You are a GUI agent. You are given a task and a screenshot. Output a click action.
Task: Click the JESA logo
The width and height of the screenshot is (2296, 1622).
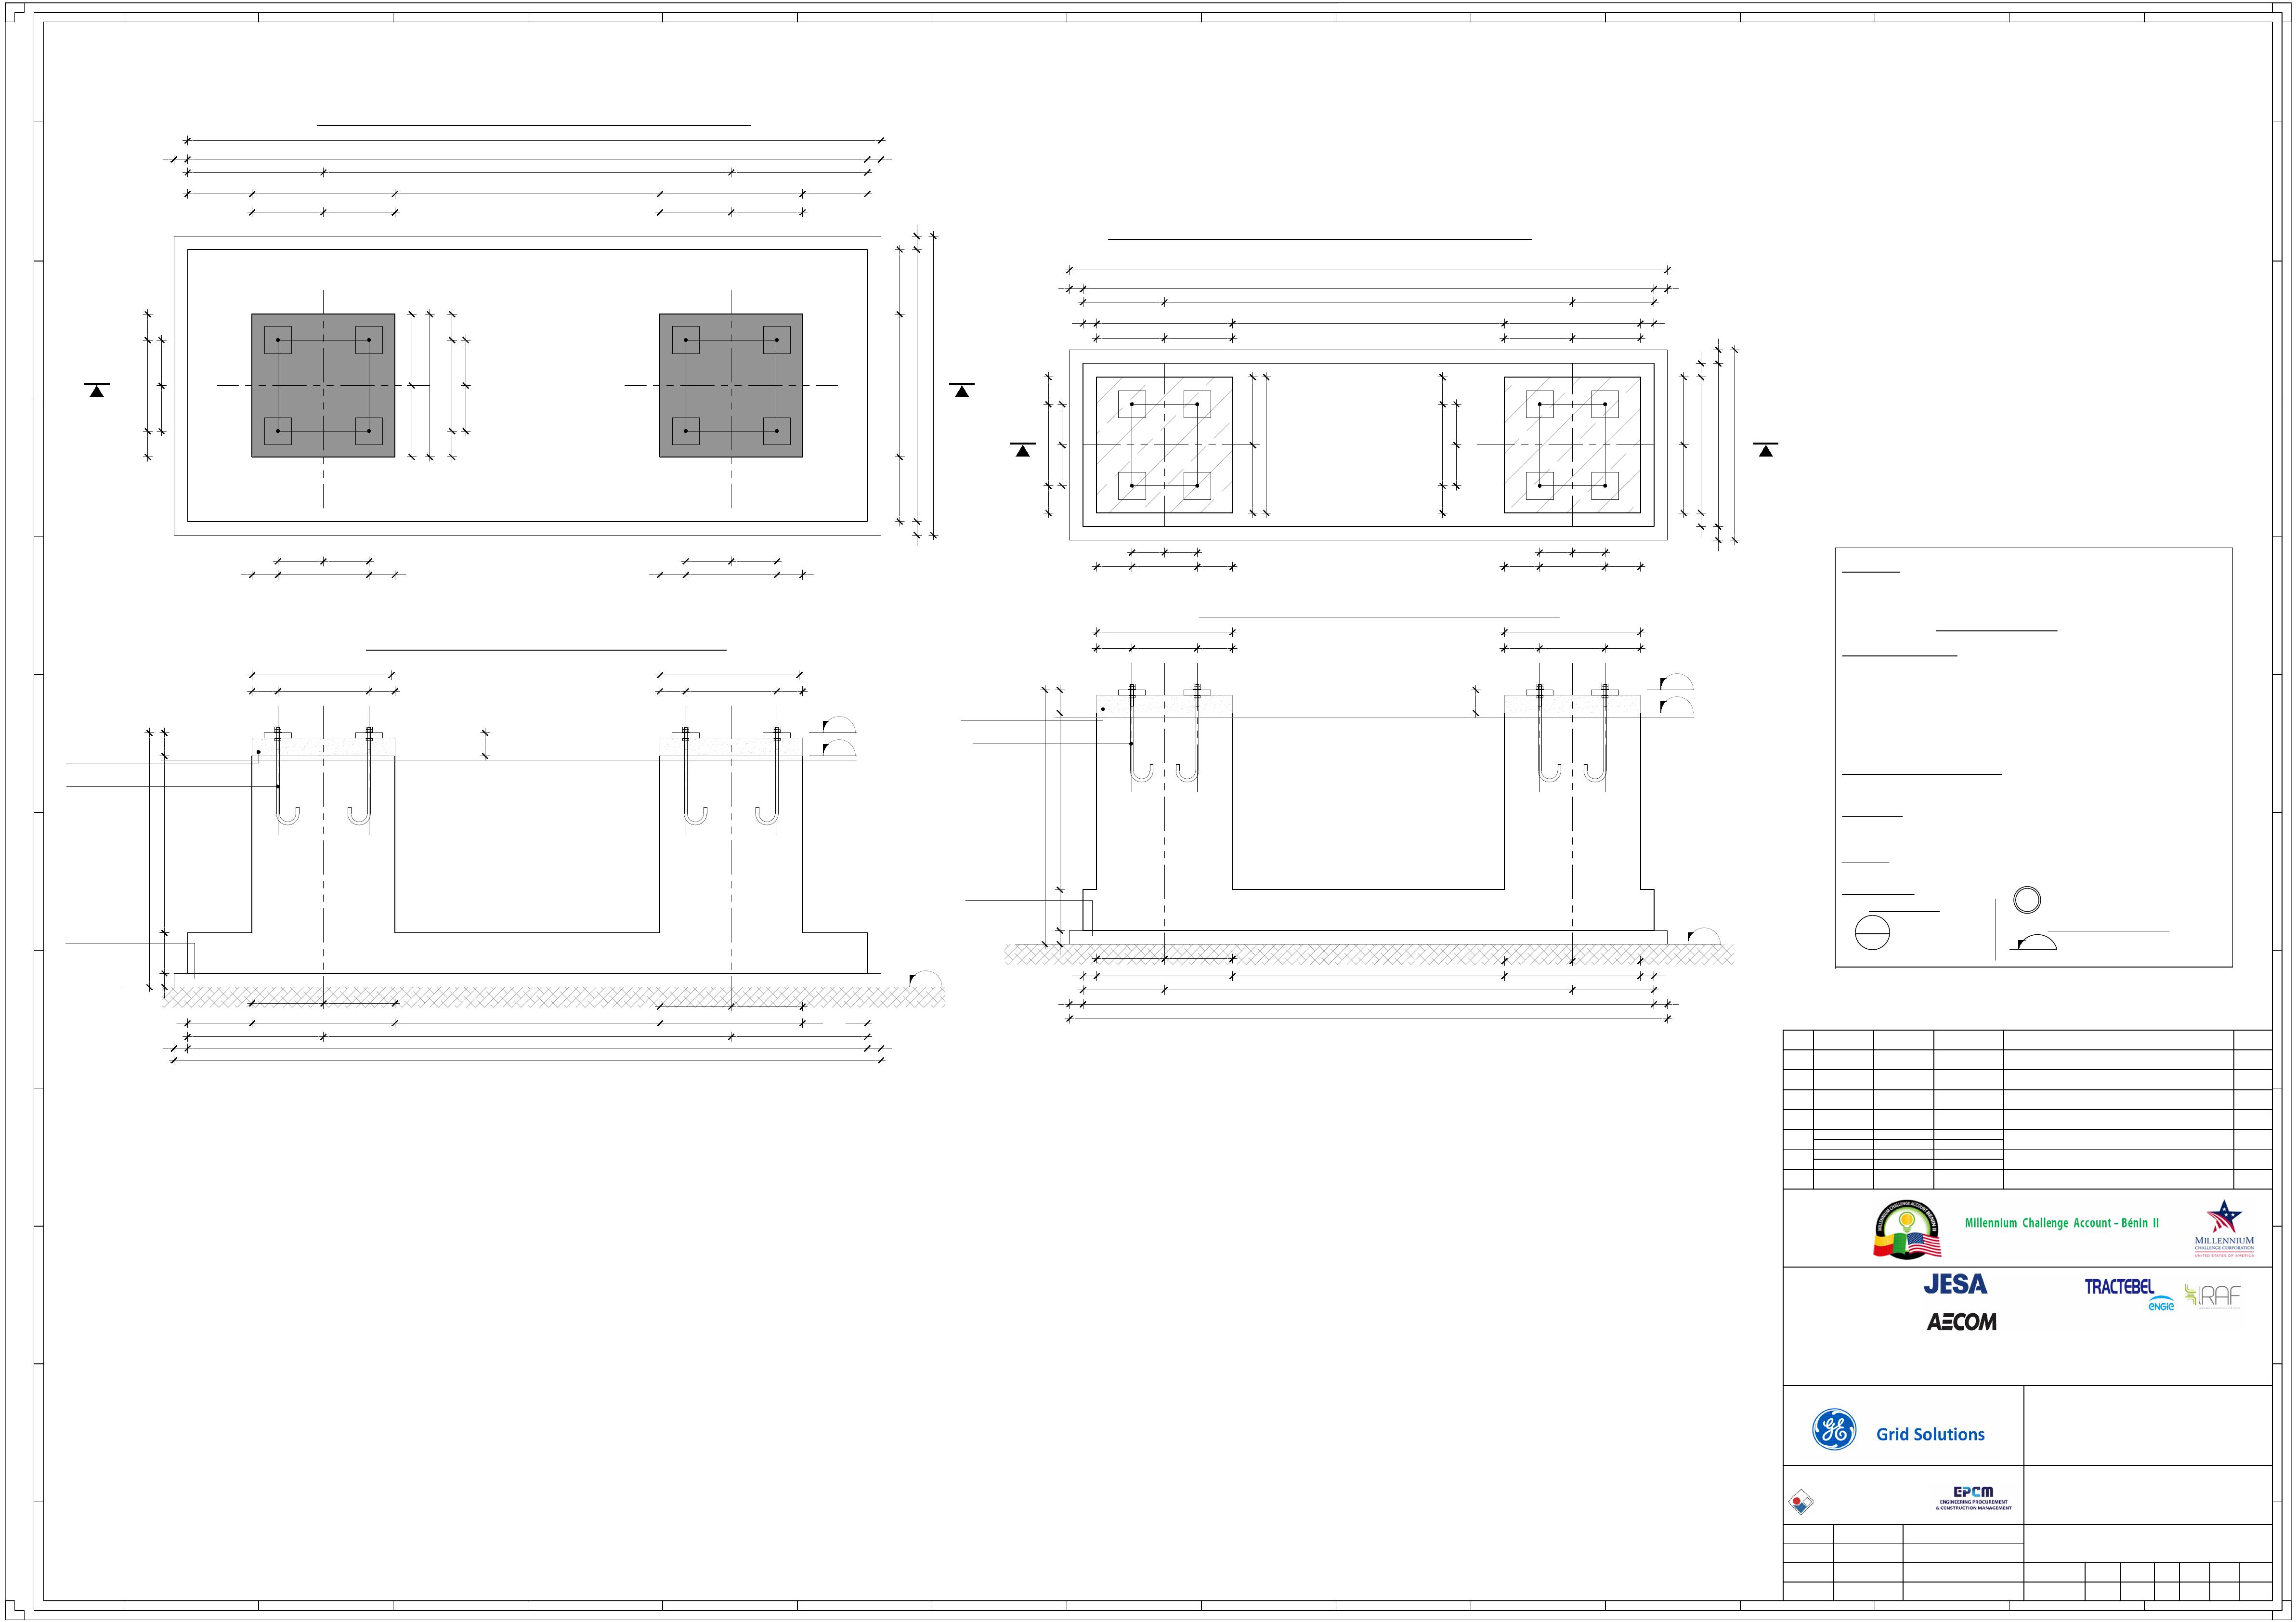(1955, 1284)
